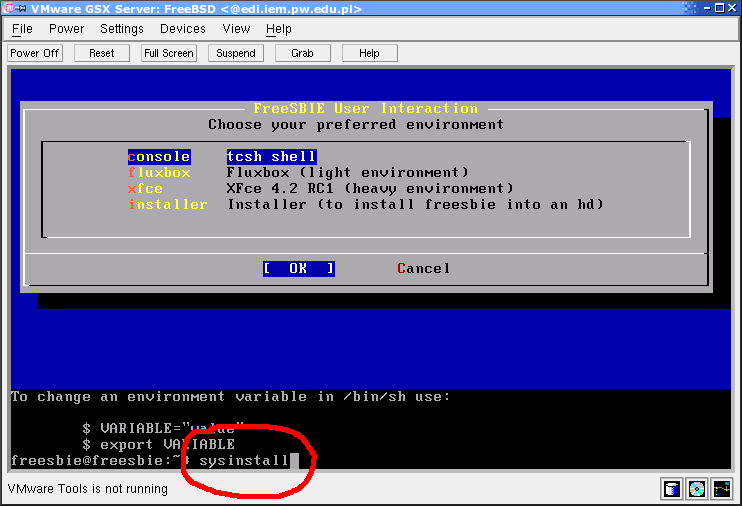Image resolution: width=742 pixels, height=506 pixels.
Task: Click the hard disk device status icon
Action: [x=671, y=489]
